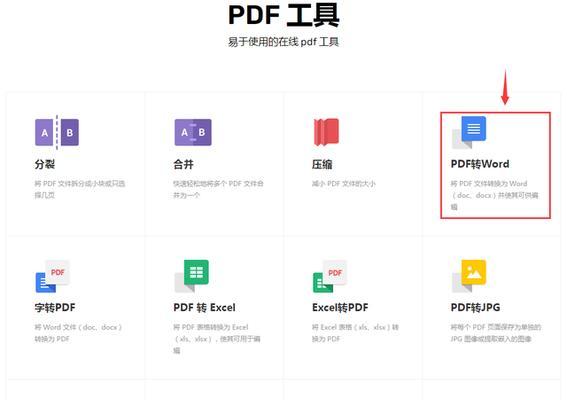Open the 分裂 tool title
Image resolution: width=567 pixels, height=400 pixels.
click(45, 165)
